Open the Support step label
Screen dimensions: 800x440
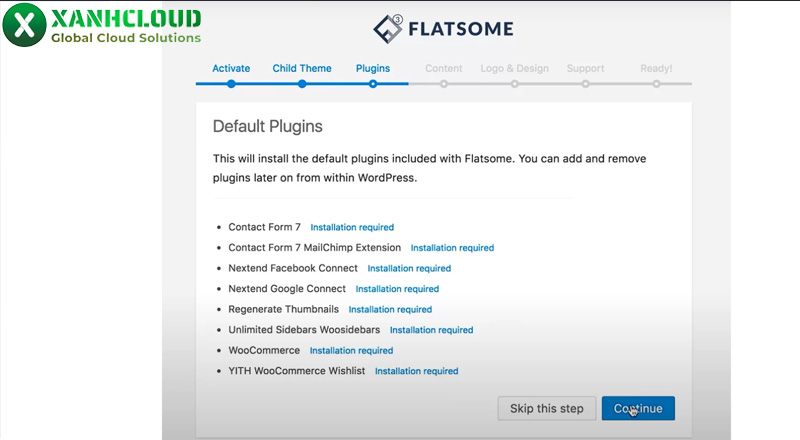tap(585, 69)
